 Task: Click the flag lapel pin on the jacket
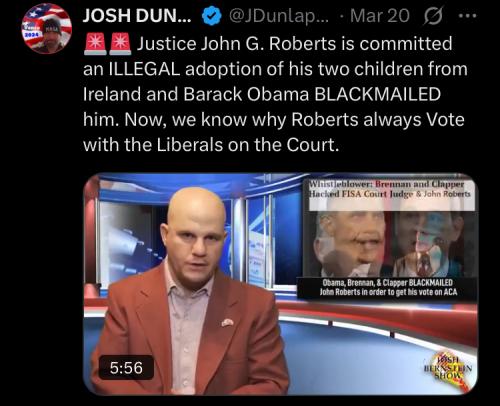[227, 322]
